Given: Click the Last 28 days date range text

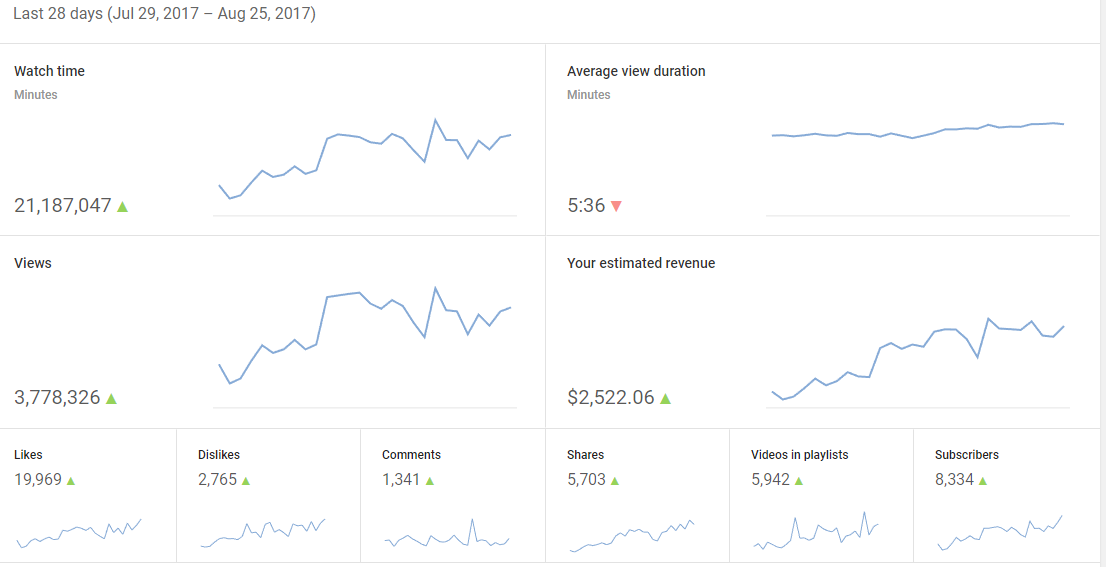Looking at the screenshot, I should point(164,15).
